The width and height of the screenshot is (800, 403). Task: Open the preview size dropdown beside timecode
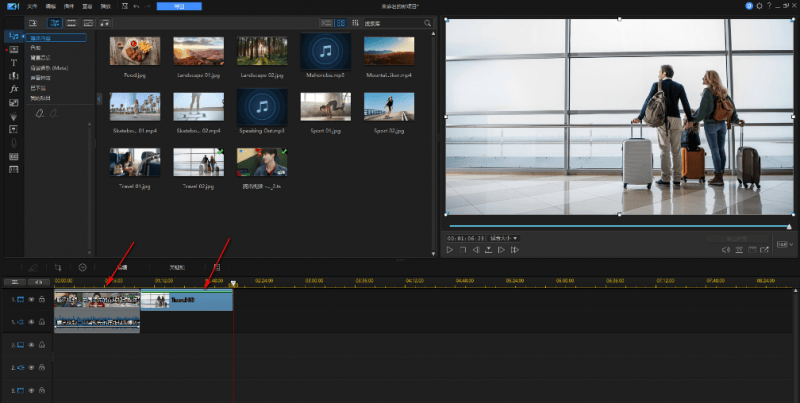pyautogui.click(x=505, y=238)
